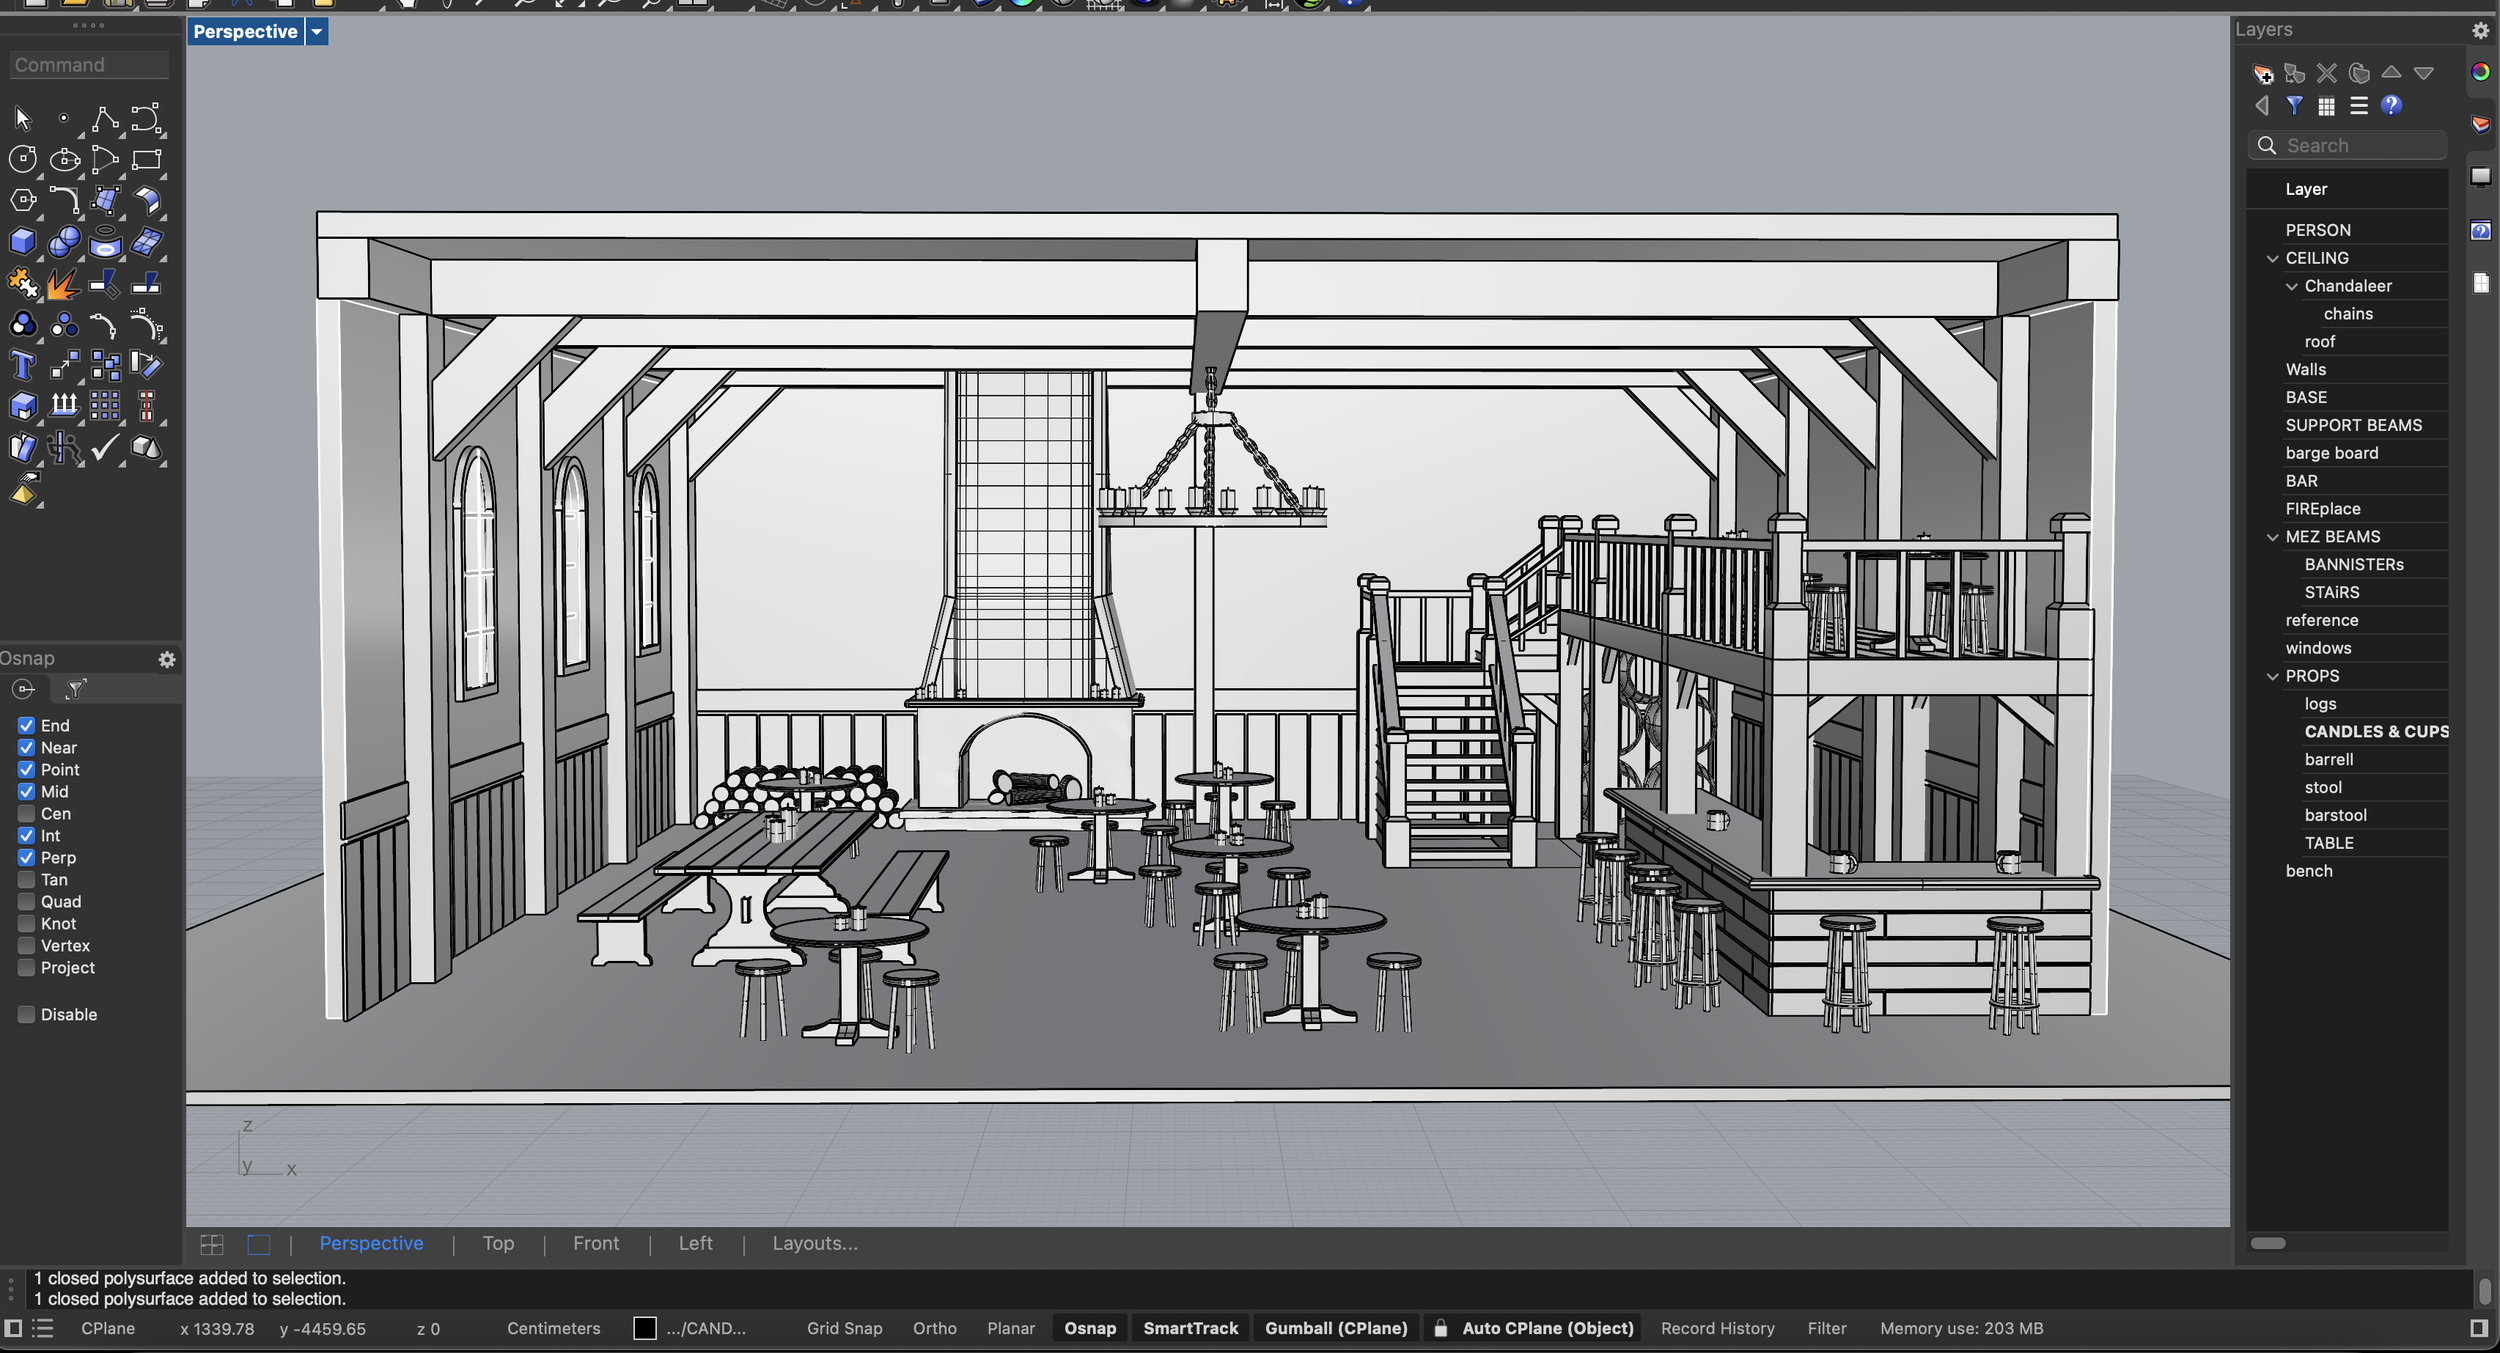Switch to the Top viewport tab
Screen dimensions: 2500x1353
(x=498, y=1243)
